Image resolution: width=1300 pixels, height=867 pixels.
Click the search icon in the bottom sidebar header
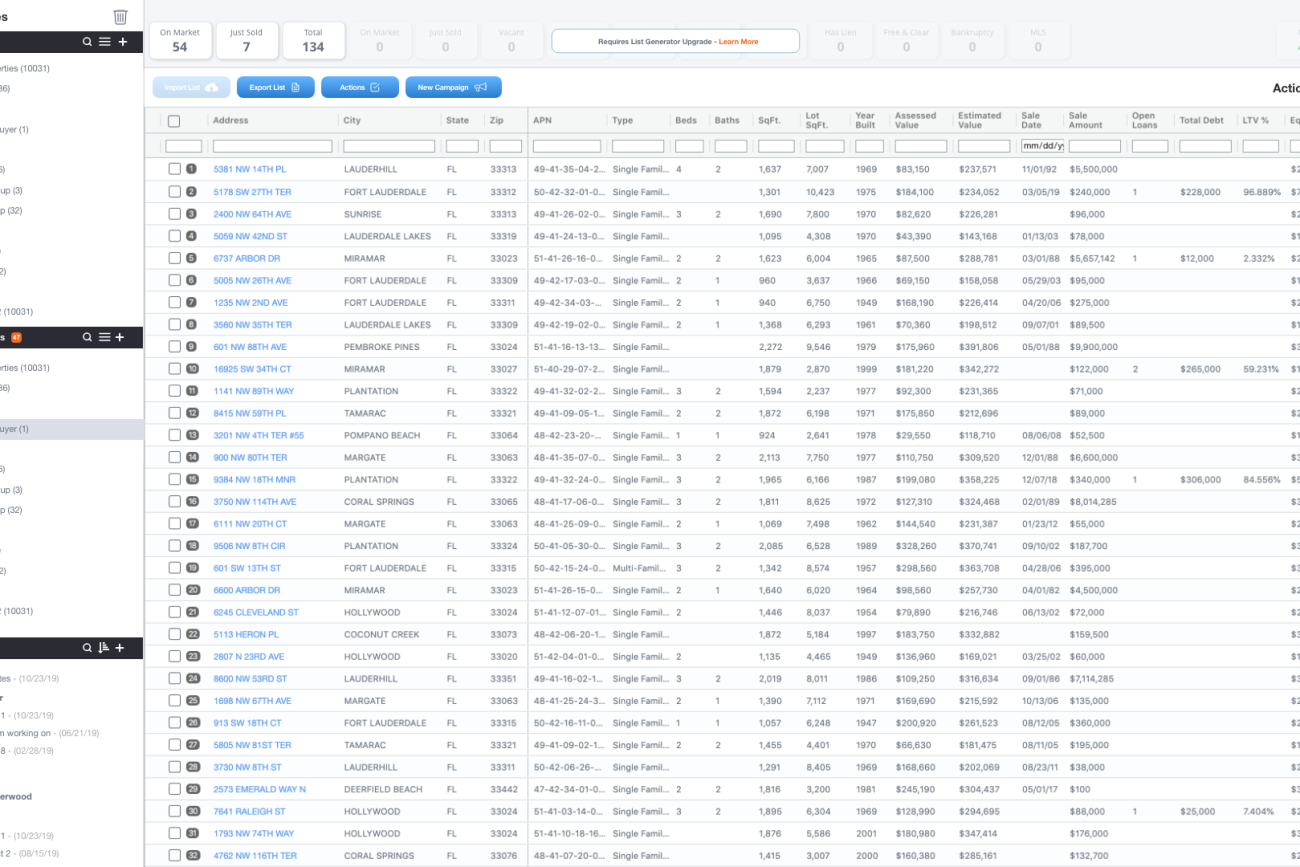point(87,648)
